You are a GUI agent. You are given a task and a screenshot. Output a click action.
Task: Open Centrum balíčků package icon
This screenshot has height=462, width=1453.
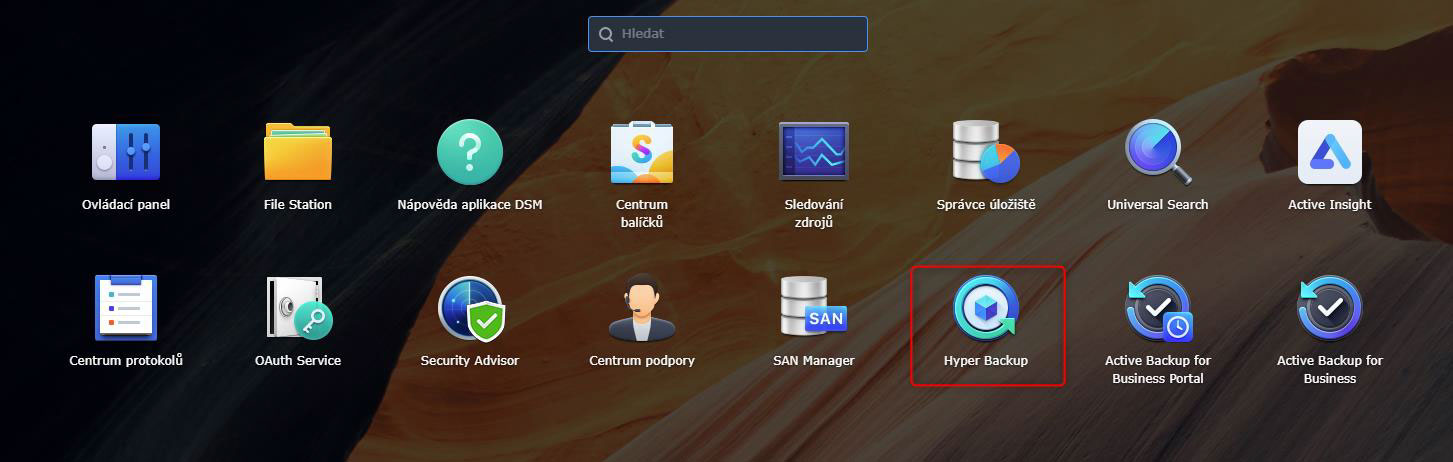pyautogui.click(x=642, y=152)
